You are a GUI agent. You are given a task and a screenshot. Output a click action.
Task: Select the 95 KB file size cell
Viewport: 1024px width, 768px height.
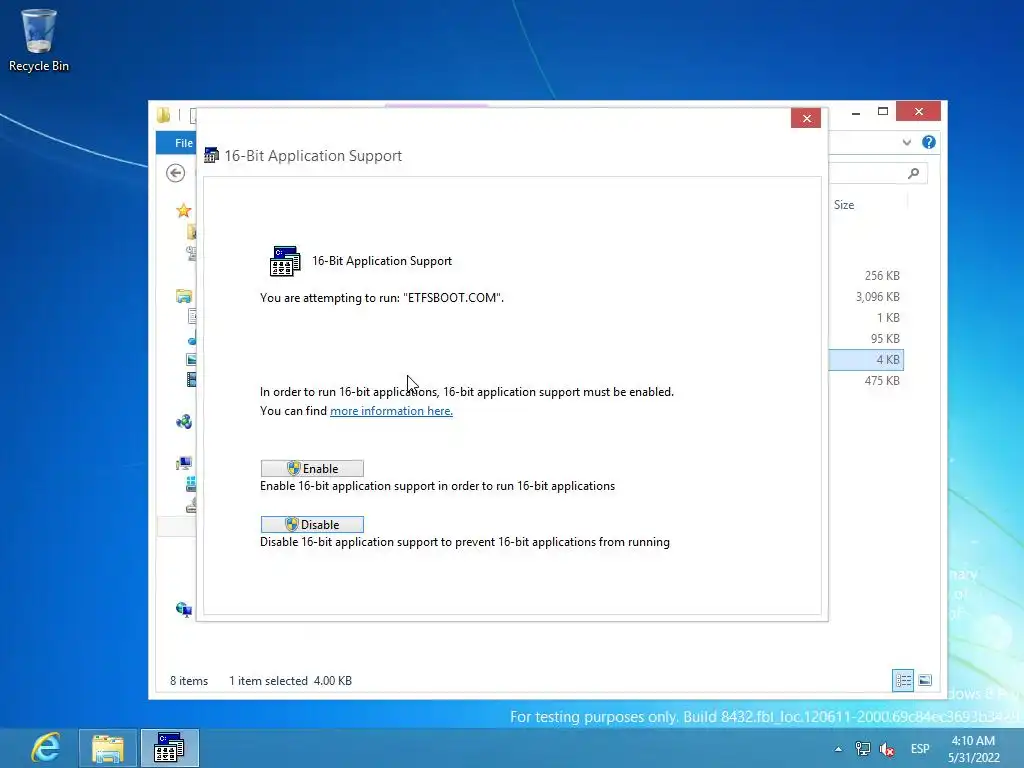point(885,338)
